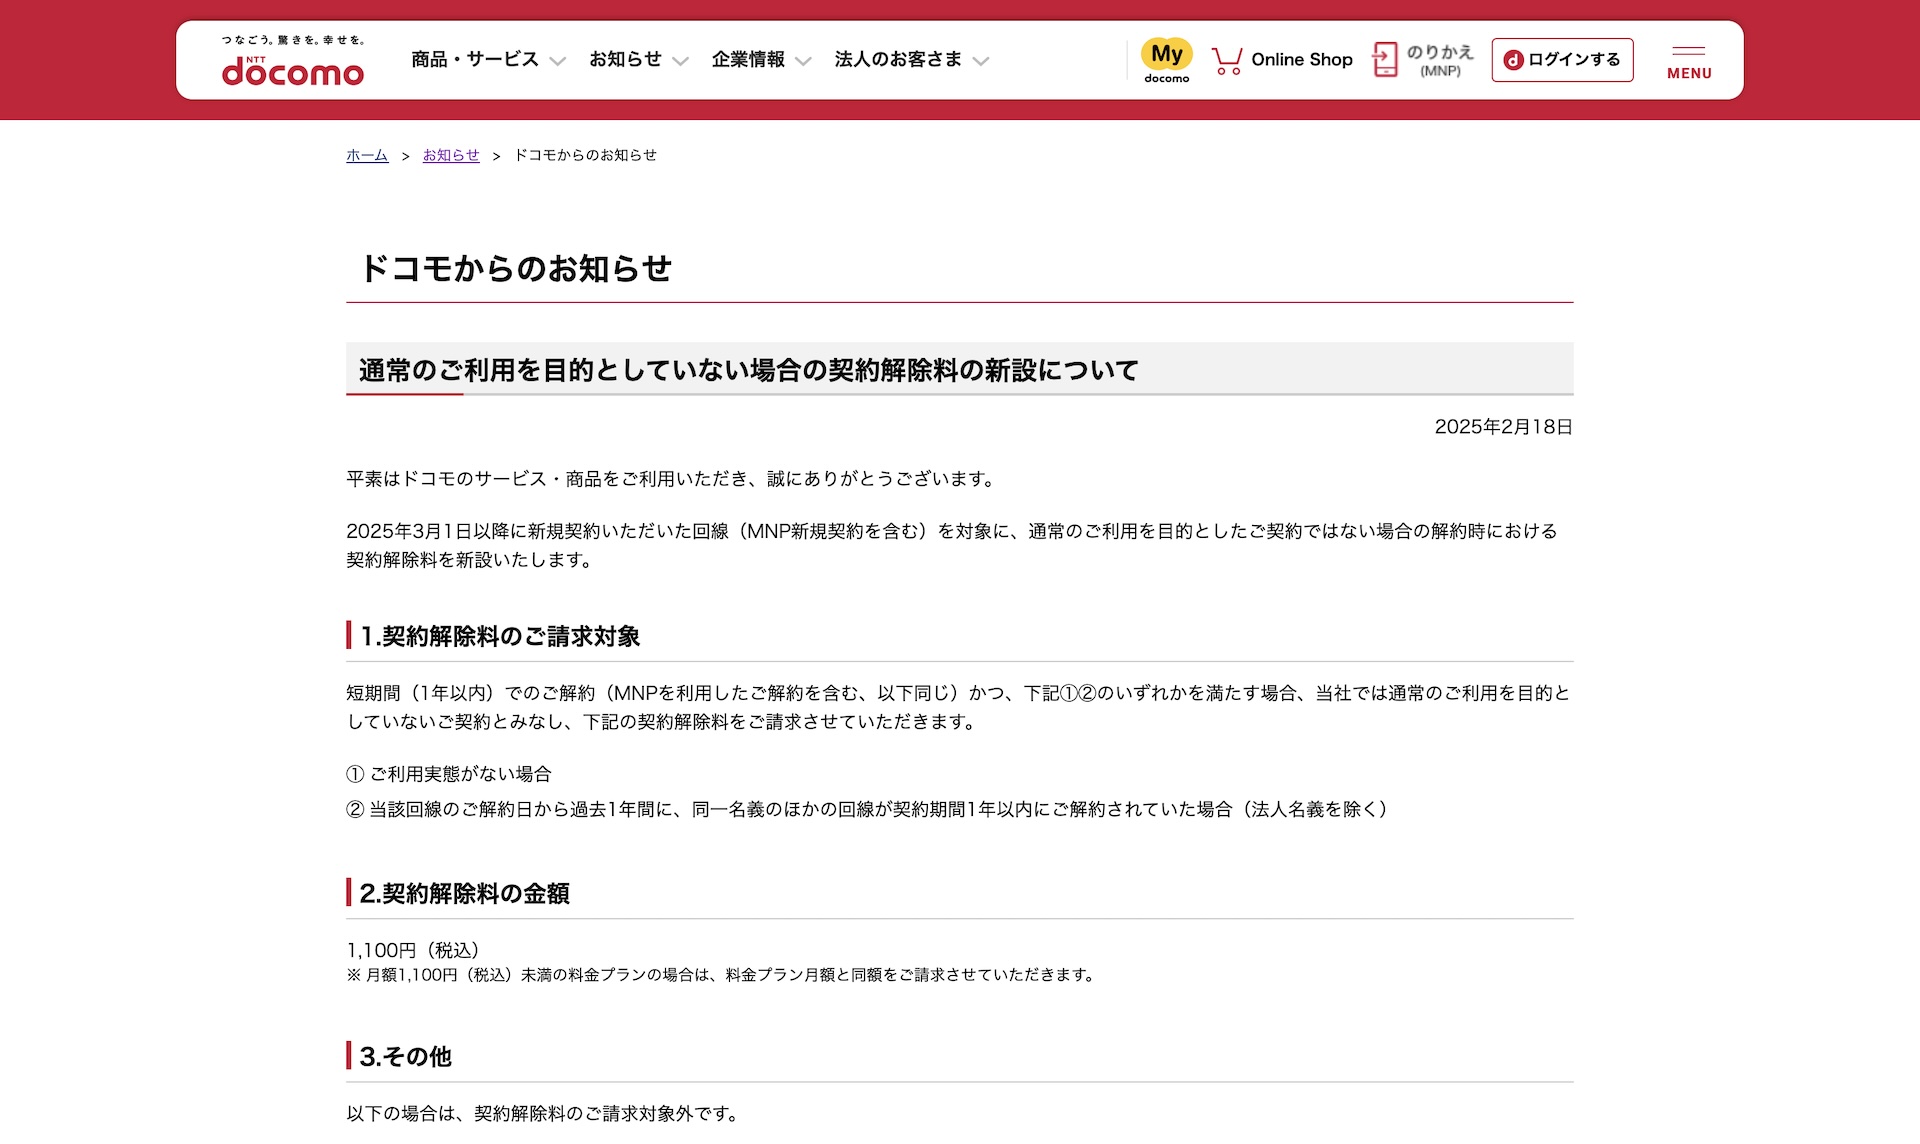Click the Online Shop cart icon
This screenshot has width=1920, height=1144.
tap(1227, 61)
